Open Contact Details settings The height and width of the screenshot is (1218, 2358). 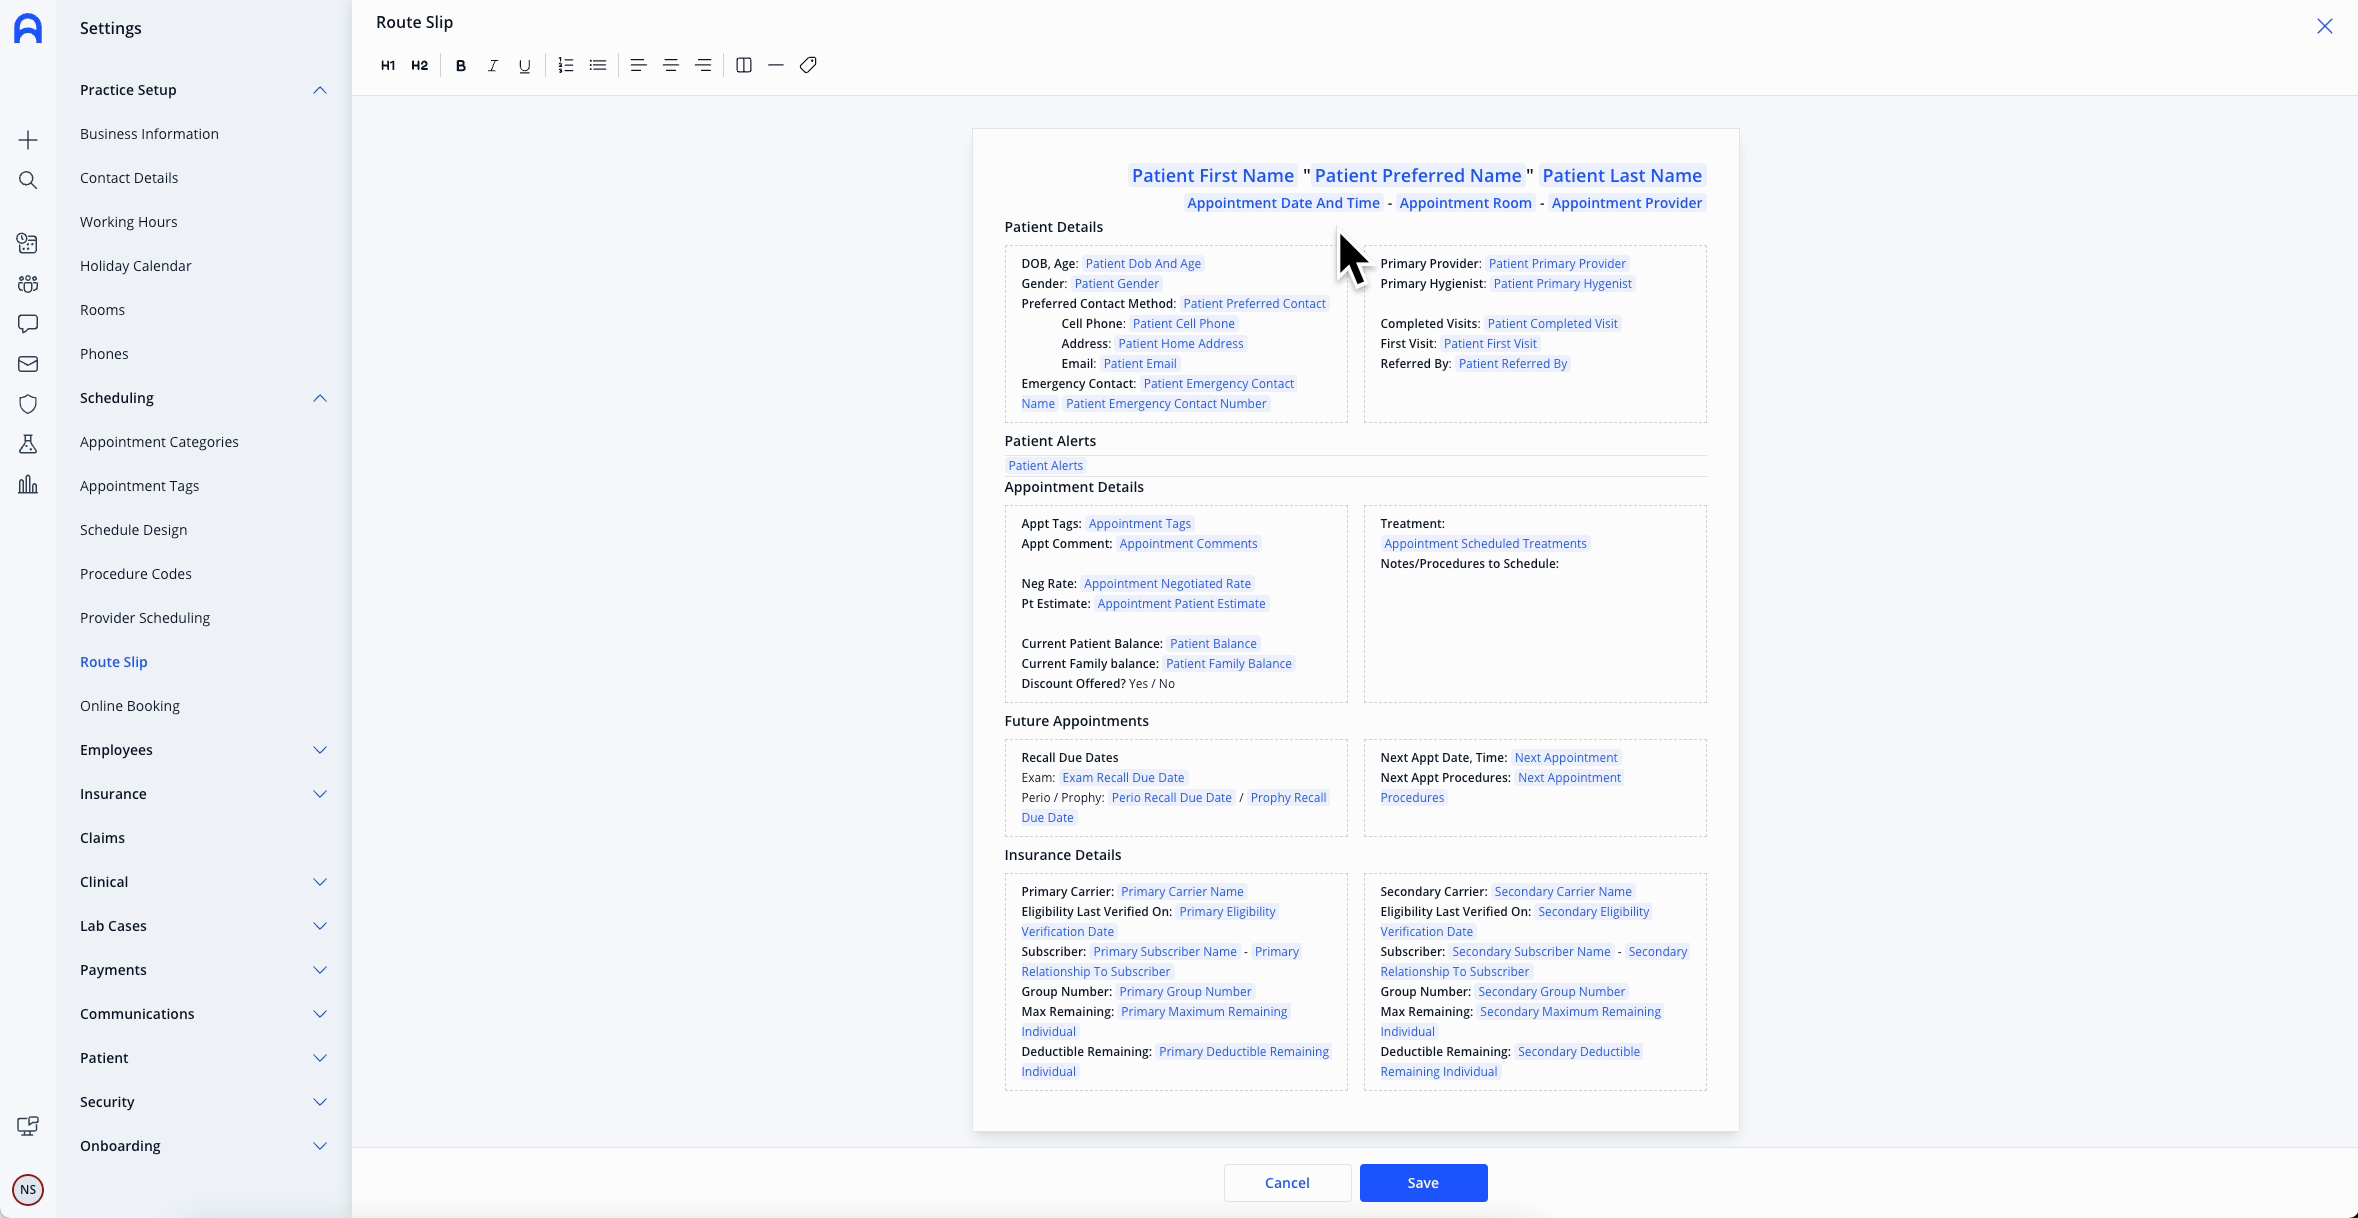(129, 178)
